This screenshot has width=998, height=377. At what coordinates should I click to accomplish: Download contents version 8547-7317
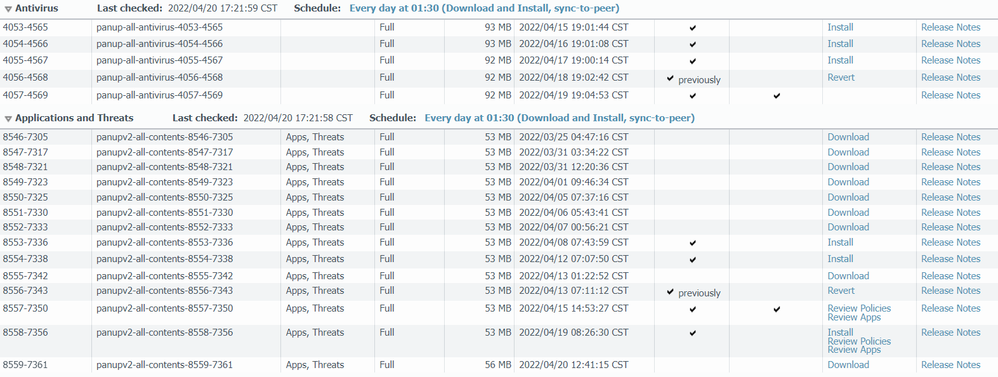(x=848, y=152)
